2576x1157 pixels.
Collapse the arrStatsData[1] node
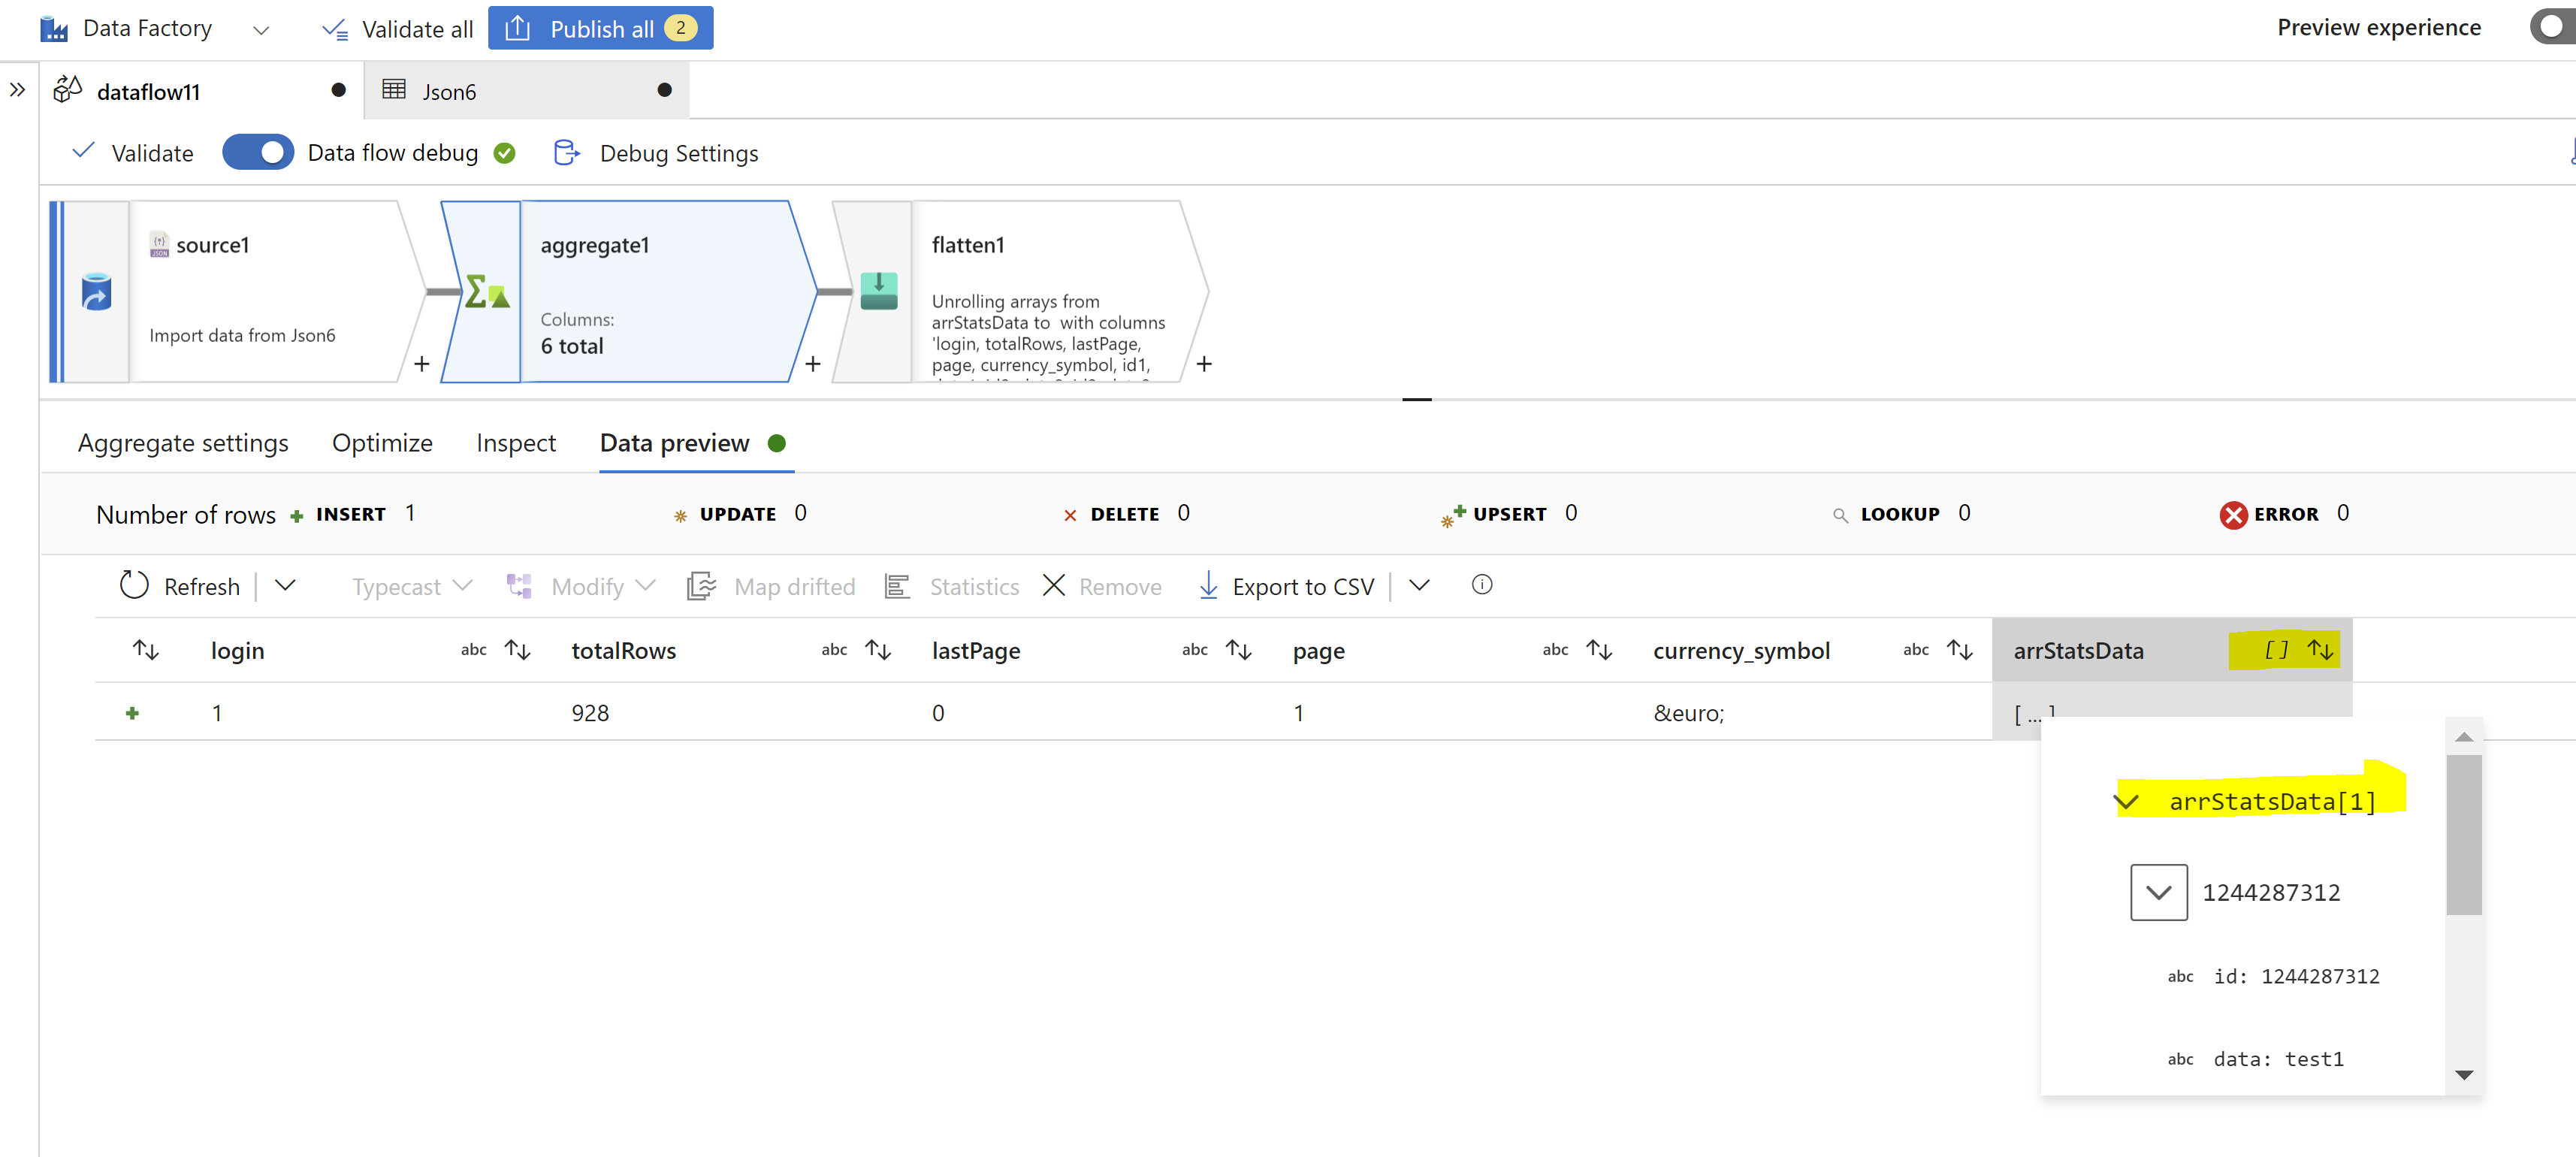2126,802
